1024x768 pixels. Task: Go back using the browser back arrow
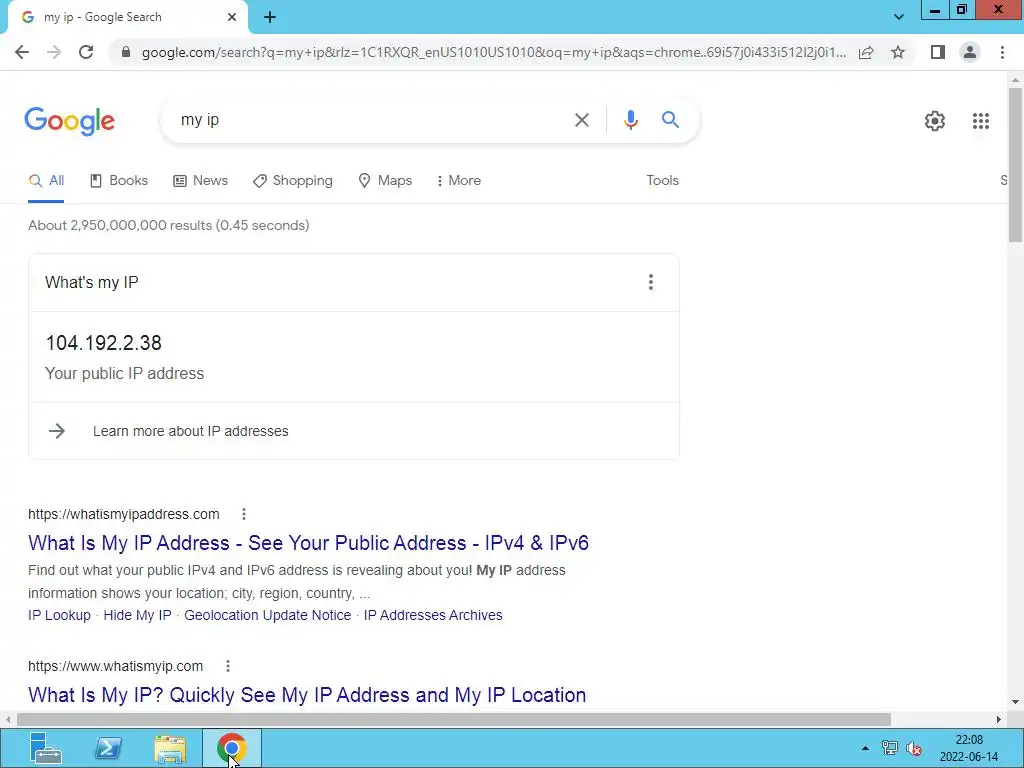[22, 52]
